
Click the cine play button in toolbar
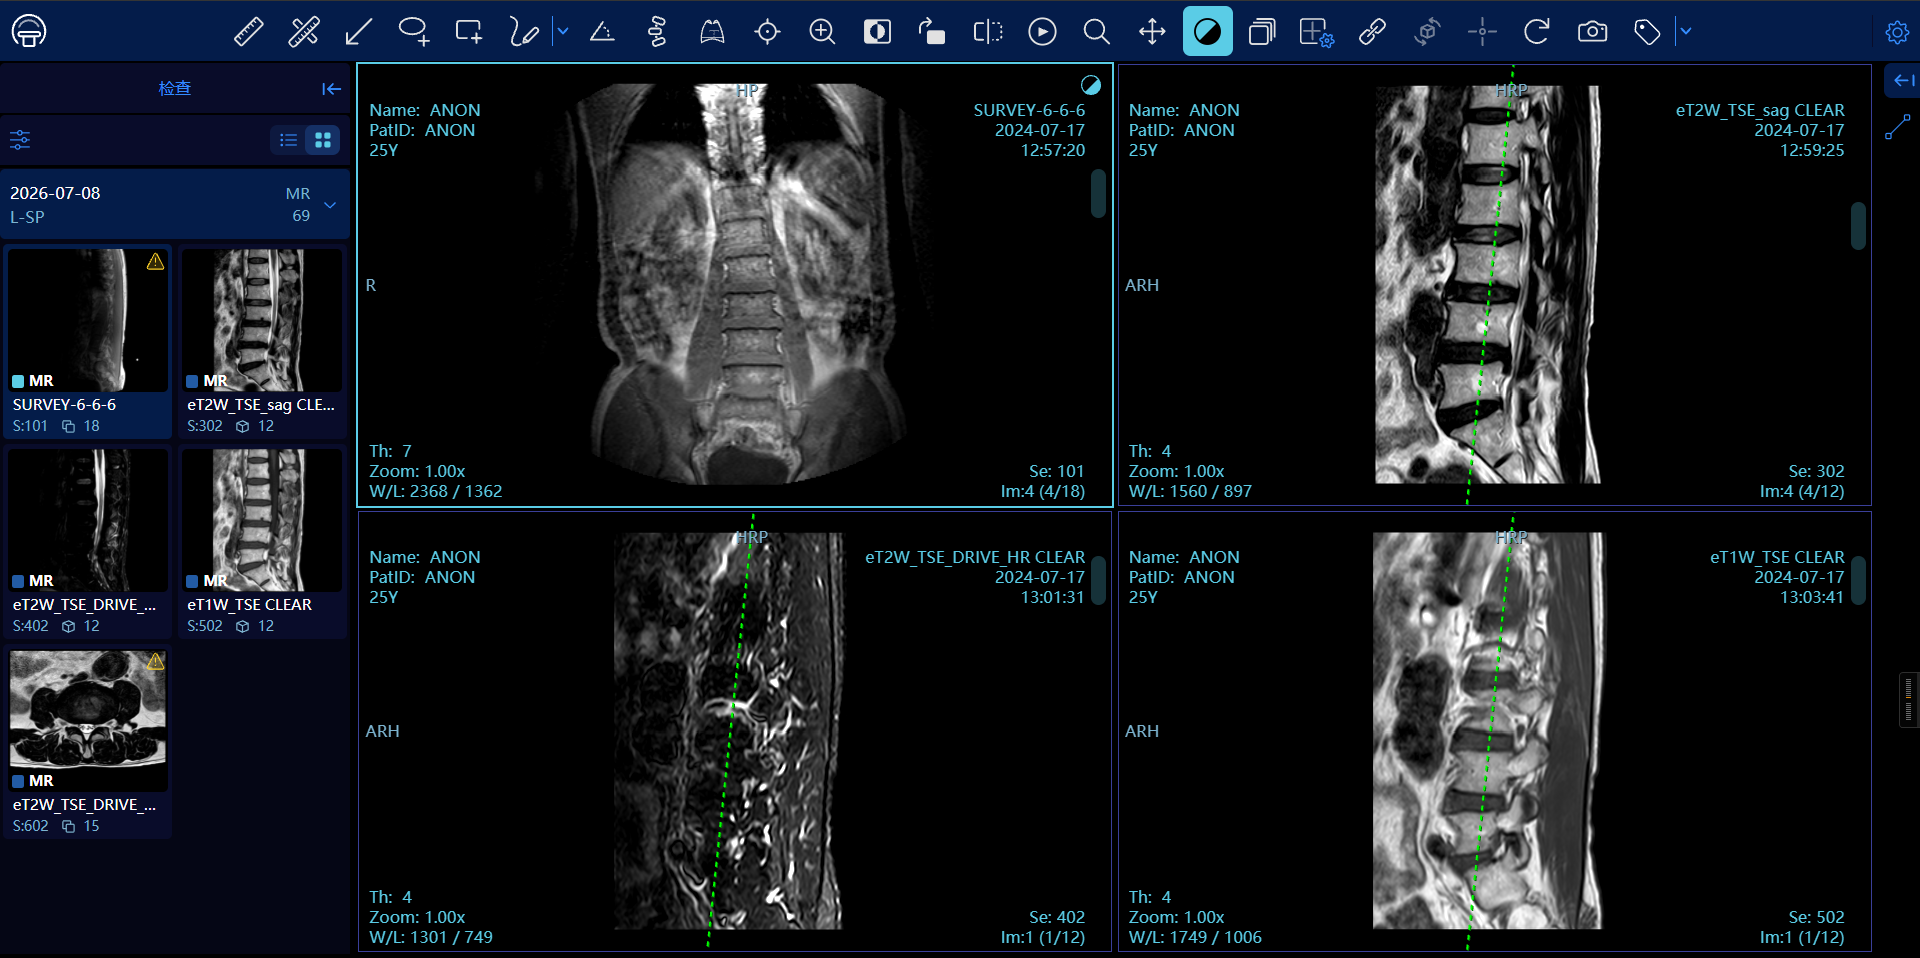click(1042, 32)
